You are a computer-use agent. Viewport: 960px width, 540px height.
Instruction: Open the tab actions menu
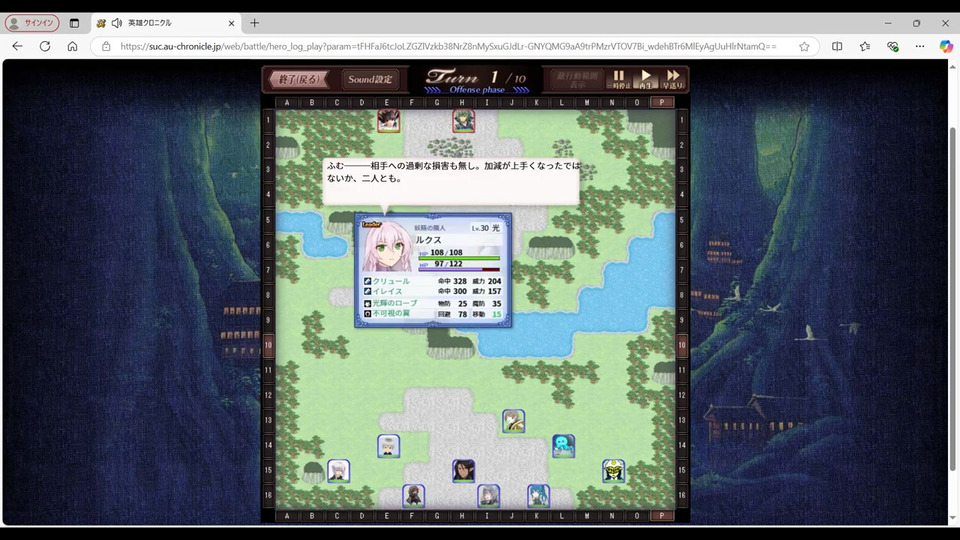[x=74, y=23]
